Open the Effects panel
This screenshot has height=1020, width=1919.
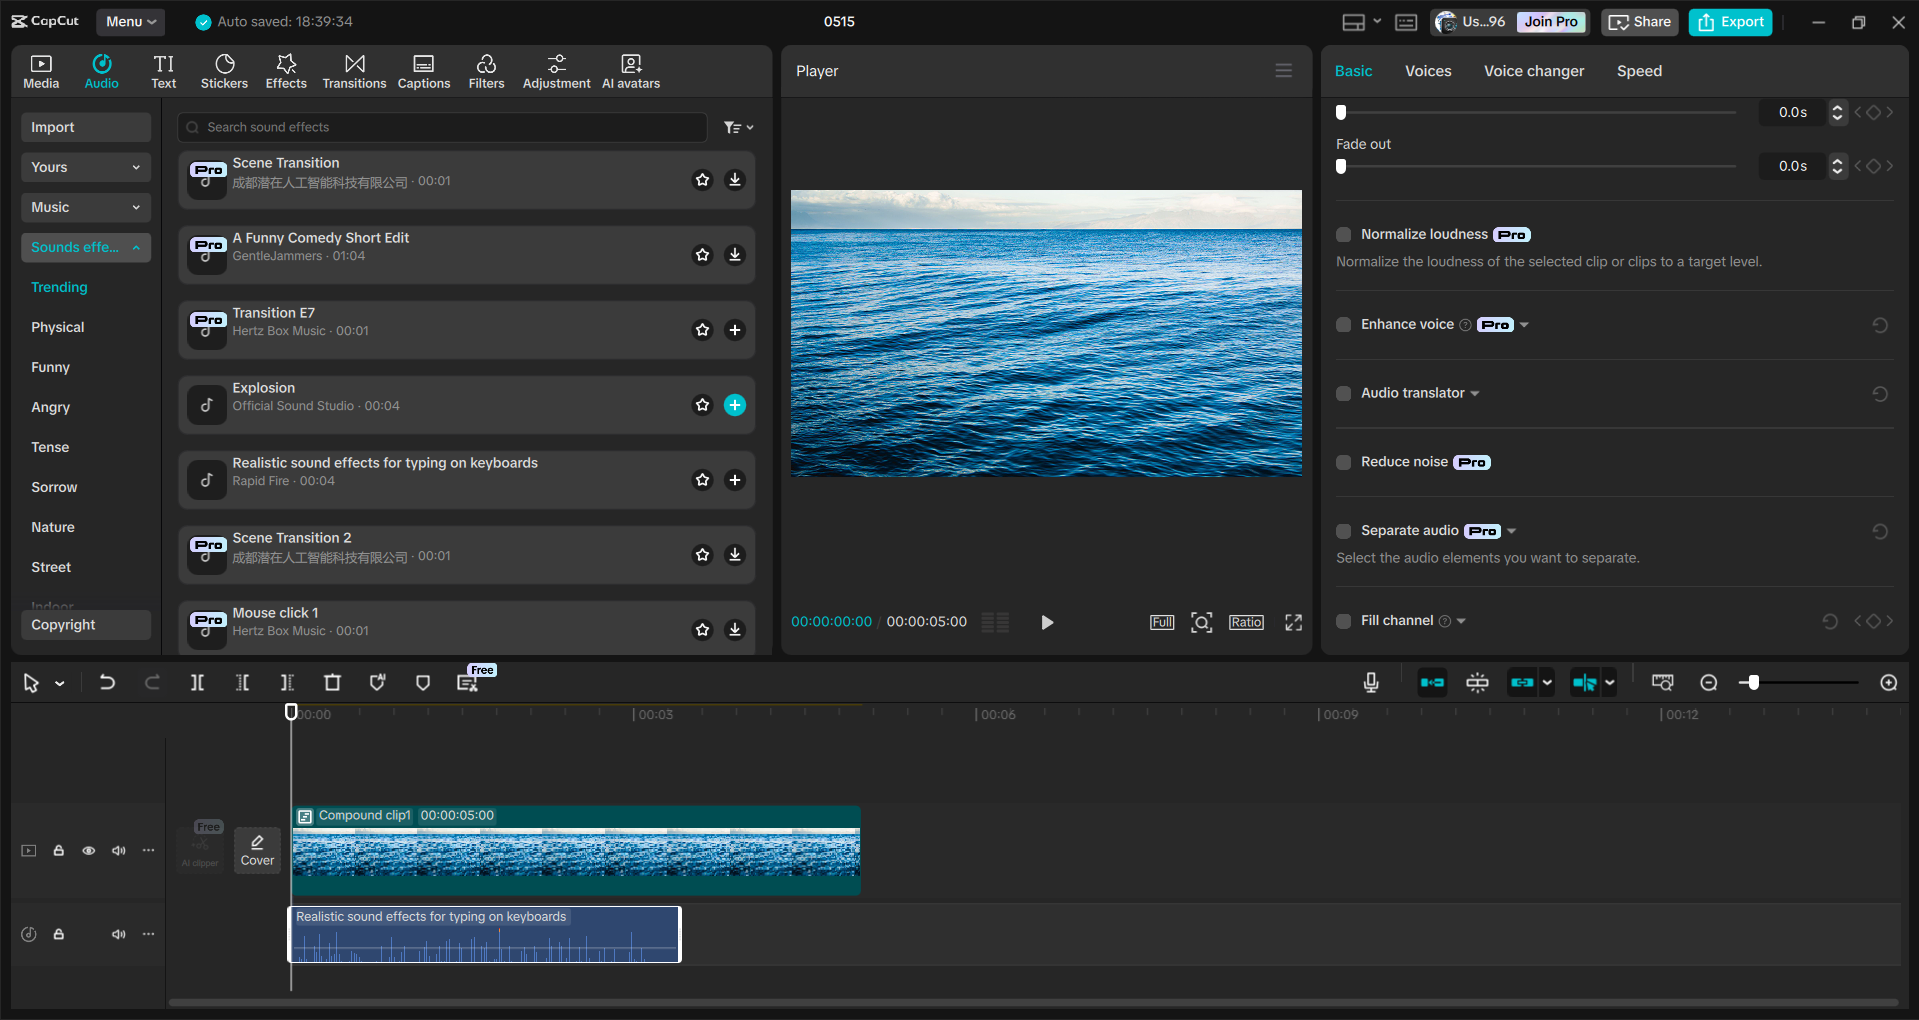286,70
